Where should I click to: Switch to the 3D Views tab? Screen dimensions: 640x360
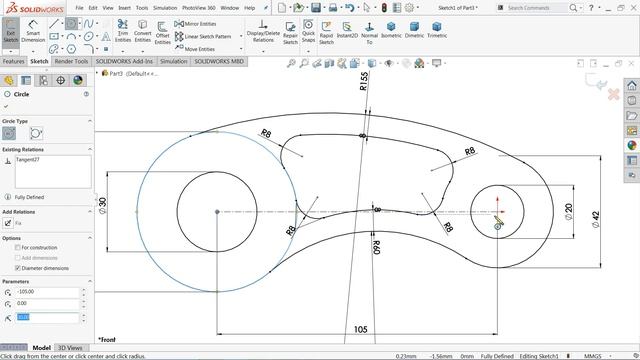point(70,348)
